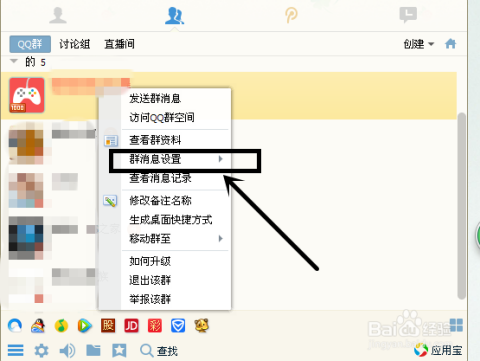Screen dimensions: 480x361
Task: Choose 发送群消息 in context menu
Action: [155, 98]
